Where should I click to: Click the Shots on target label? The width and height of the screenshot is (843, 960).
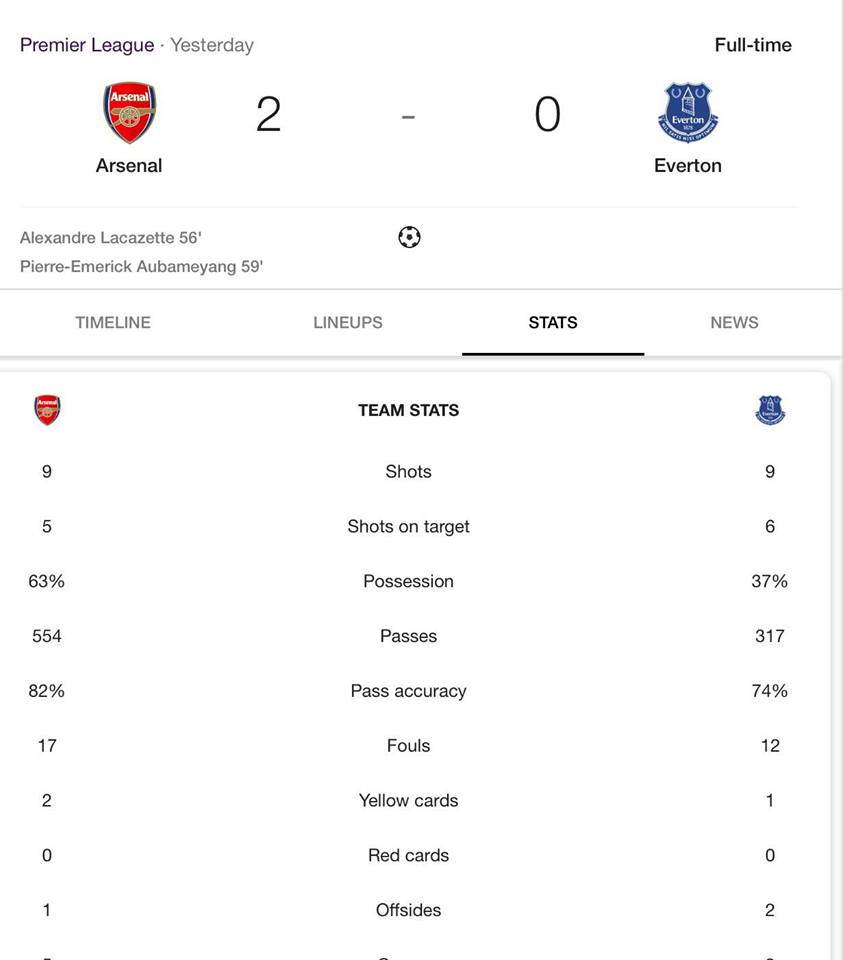408,527
